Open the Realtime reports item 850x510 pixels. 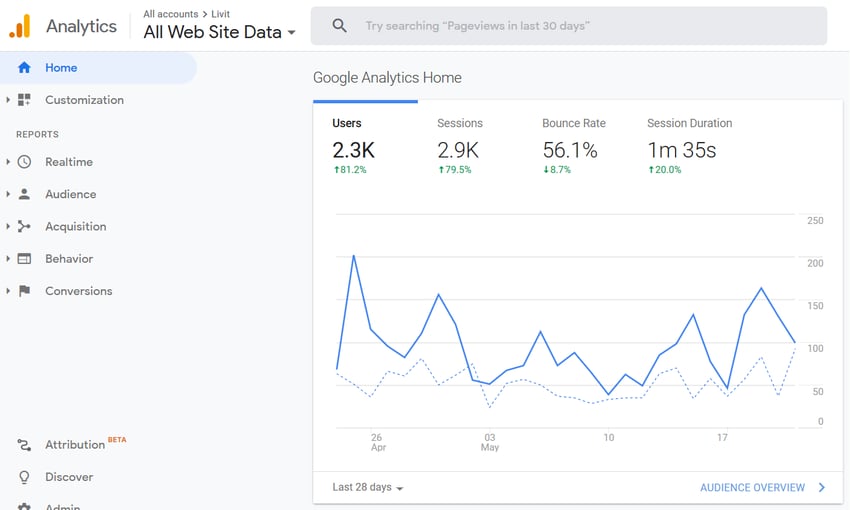(x=69, y=162)
